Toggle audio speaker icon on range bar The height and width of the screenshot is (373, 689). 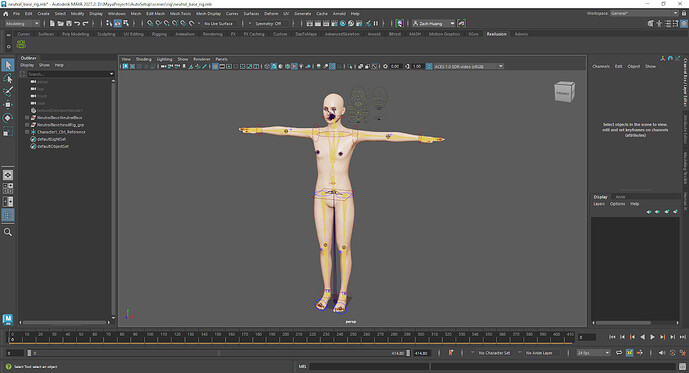coord(662,353)
